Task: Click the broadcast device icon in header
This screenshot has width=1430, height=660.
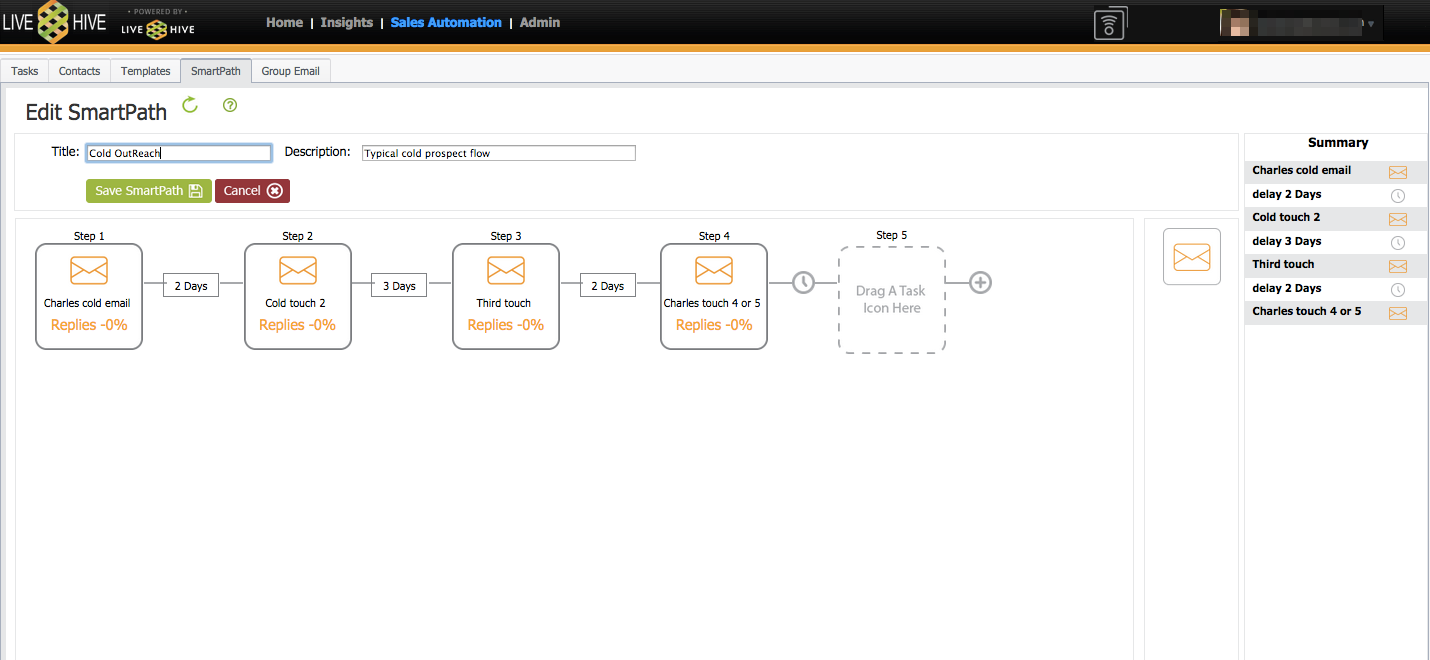Action: (x=1110, y=23)
